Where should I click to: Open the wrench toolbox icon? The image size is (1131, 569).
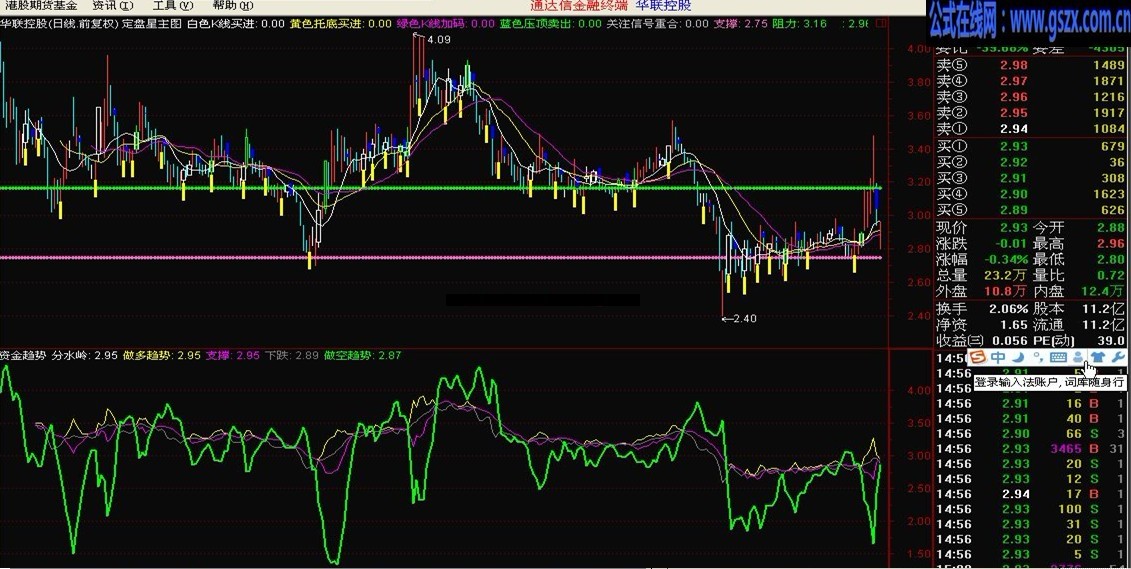tap(1118, 357)
